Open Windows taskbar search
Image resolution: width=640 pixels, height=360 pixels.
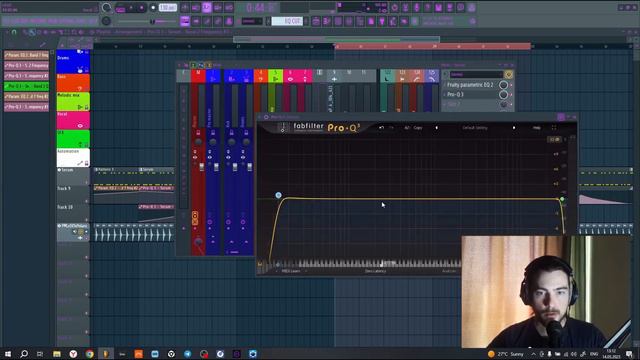click(x=24, y=354)
